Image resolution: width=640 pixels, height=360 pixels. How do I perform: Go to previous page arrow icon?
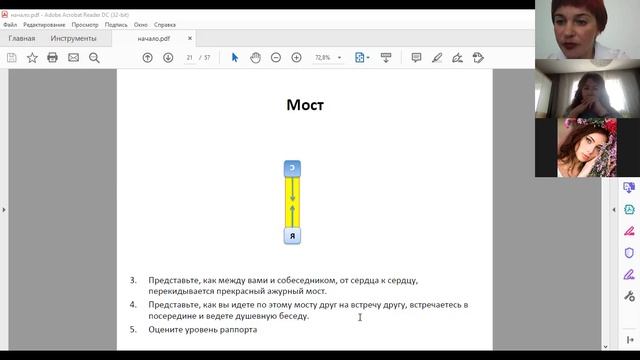point(147,58)
